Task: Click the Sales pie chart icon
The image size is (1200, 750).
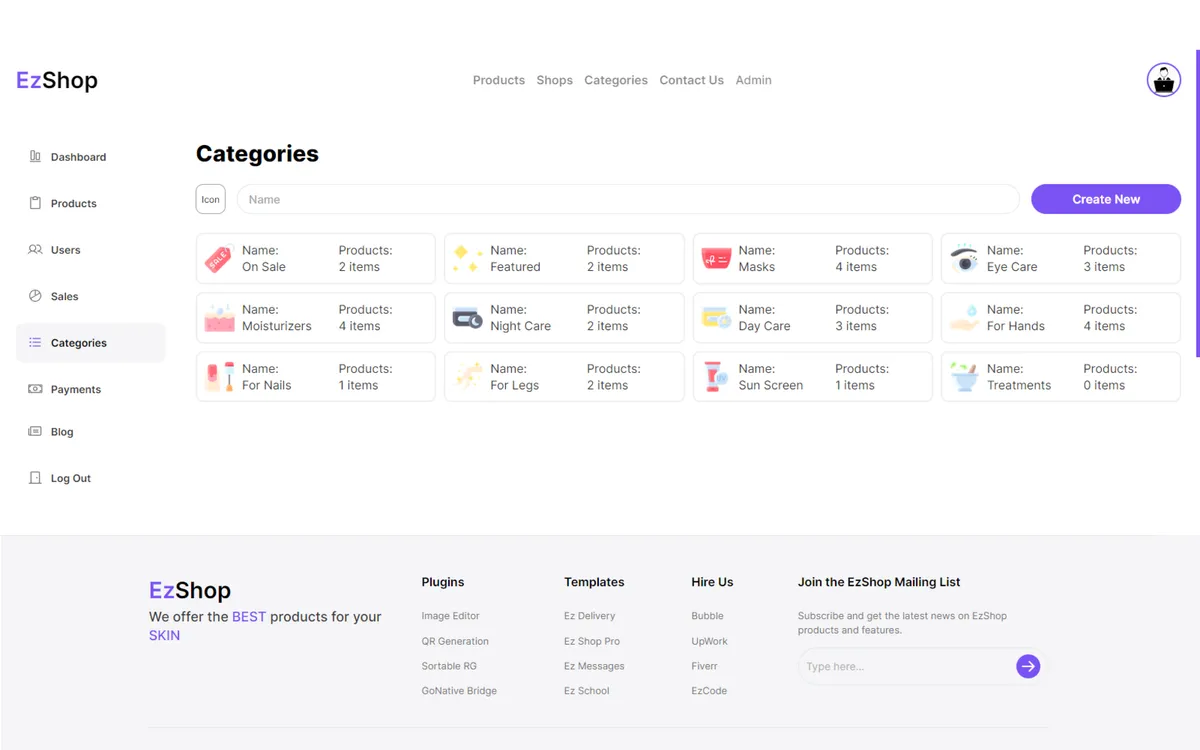Action: point(35,296)
